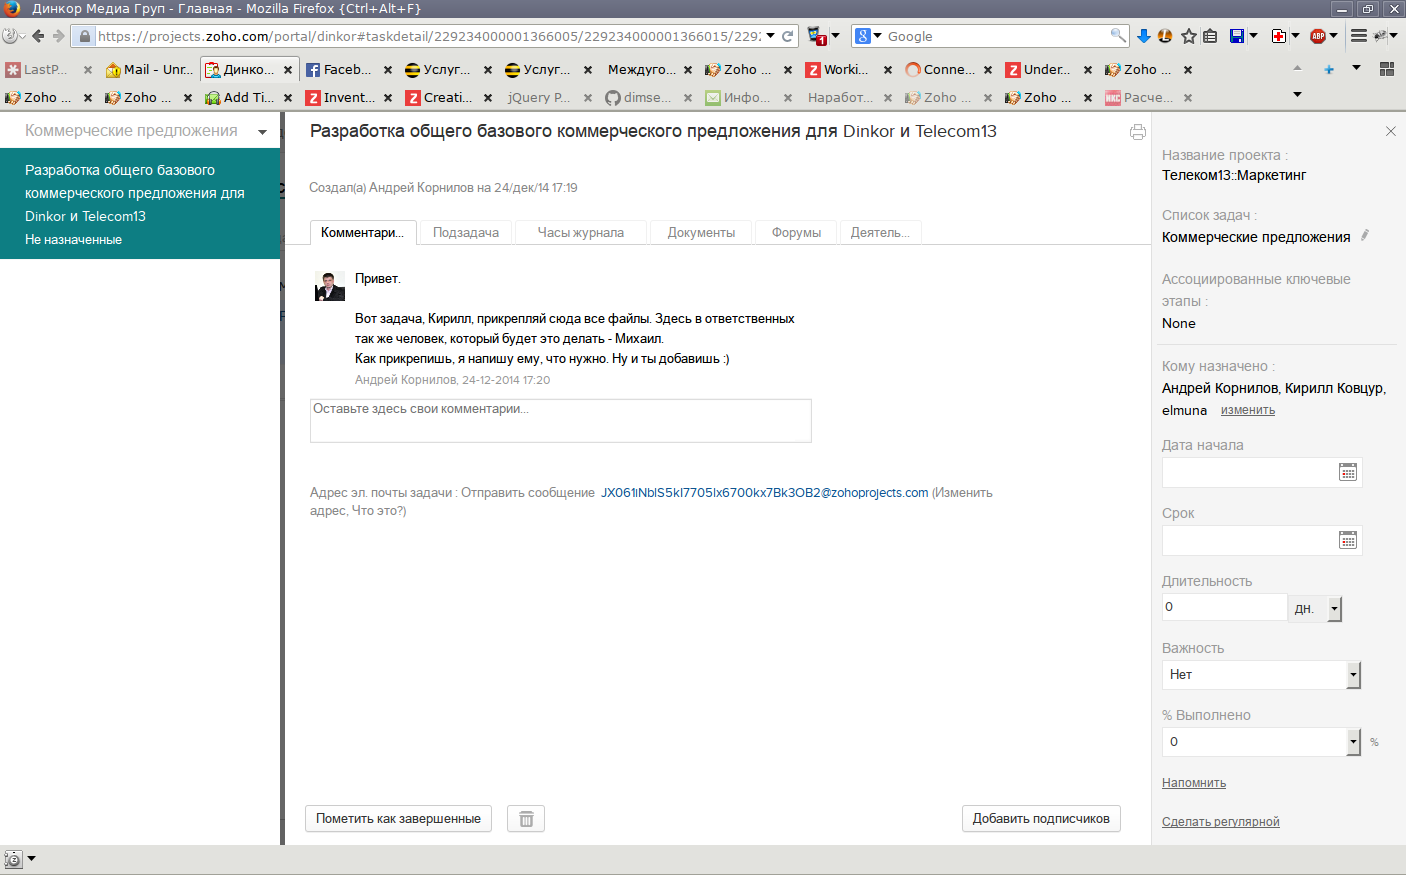Open the save icon dropdown arrow
Screen dimensions: 1406x875
coord(1253,36)
